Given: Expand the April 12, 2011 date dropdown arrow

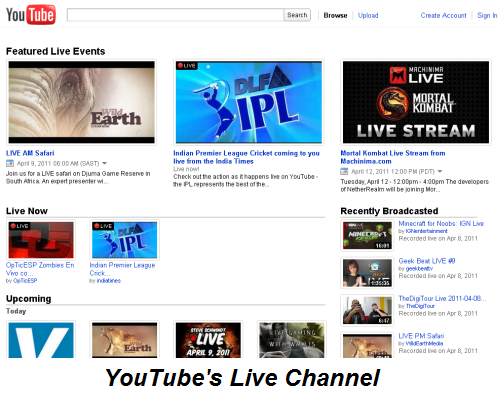Looking at the screenshot, I should 440,171.
